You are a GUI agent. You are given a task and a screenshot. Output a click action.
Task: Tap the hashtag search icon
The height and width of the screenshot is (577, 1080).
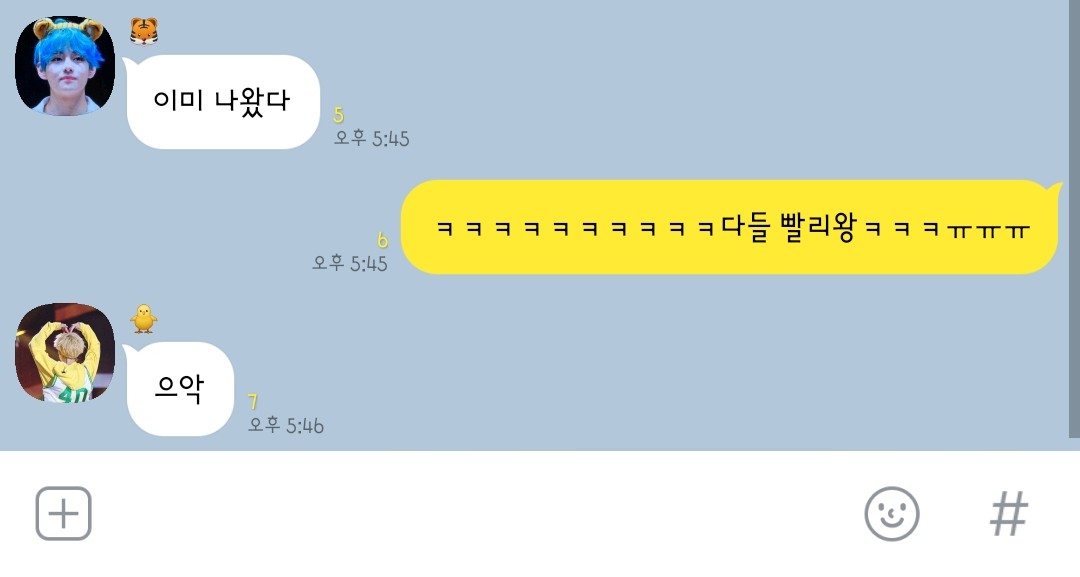tap(1009, 514)
